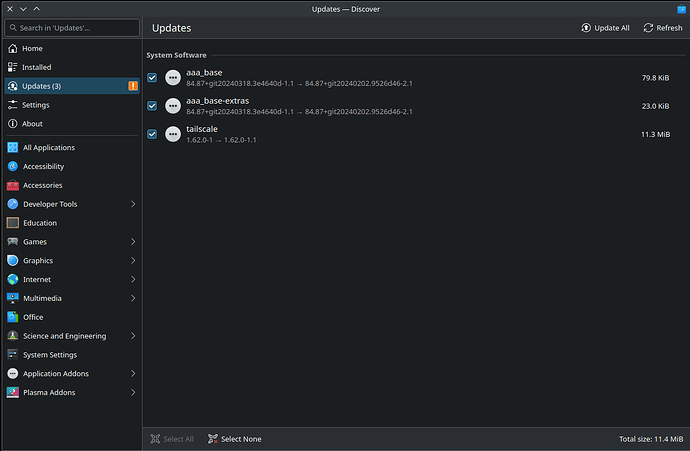Open the Installed section
690x451 pixels.
point(36,67)
